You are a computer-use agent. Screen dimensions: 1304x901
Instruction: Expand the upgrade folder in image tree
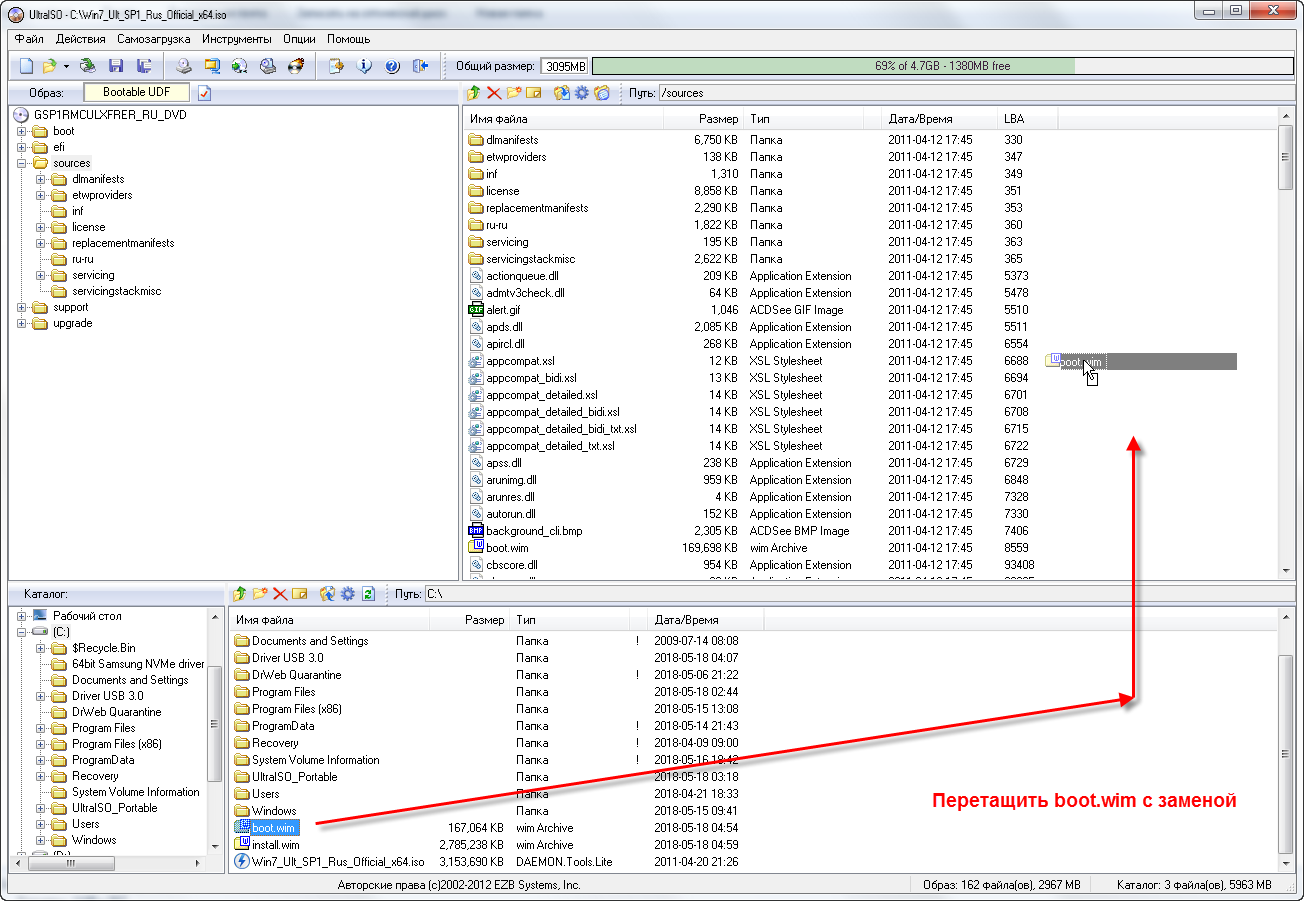(x=21, y=323)
